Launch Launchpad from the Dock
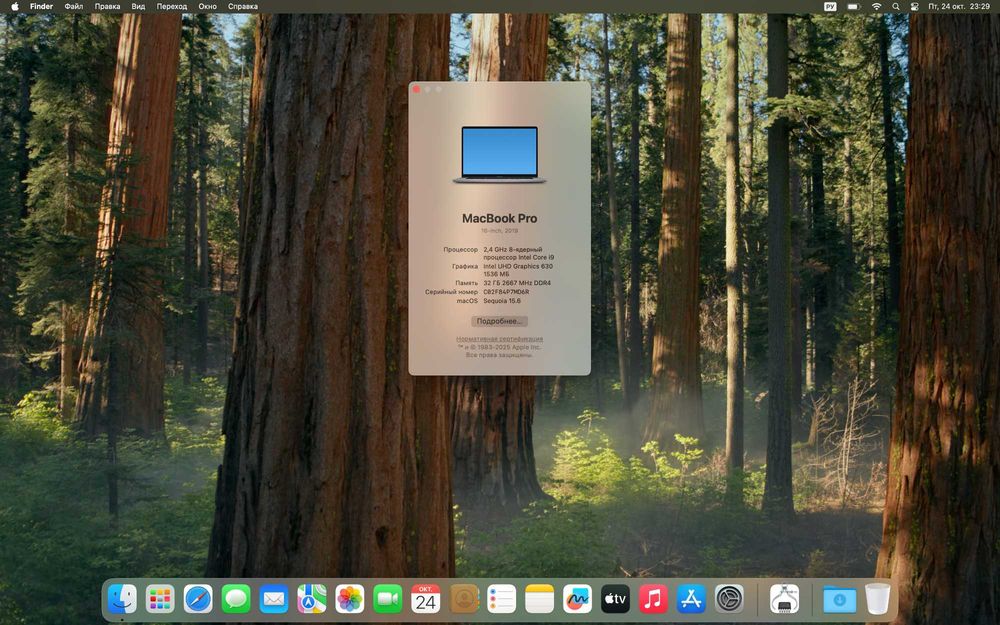The width and height of the screenshot is (1000, 625). [159, 599]
